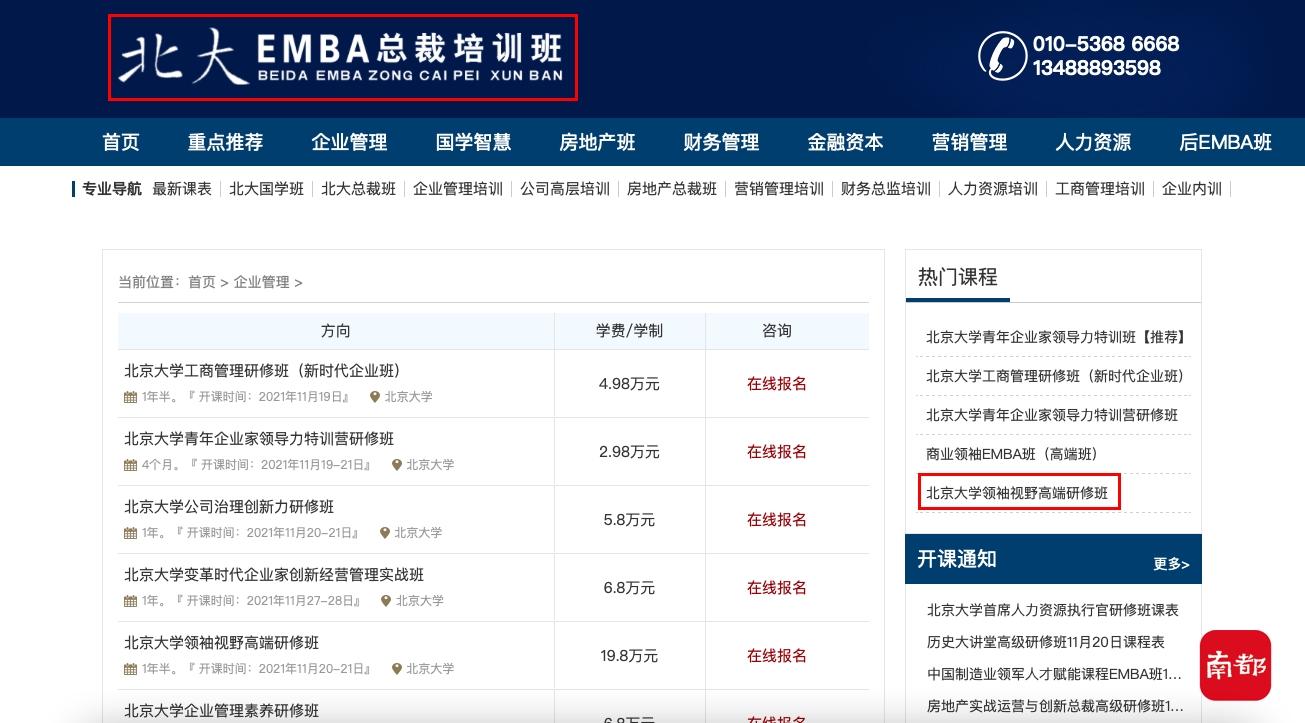Click the 19.8万元 tuition cell

(x=630, y=656)
